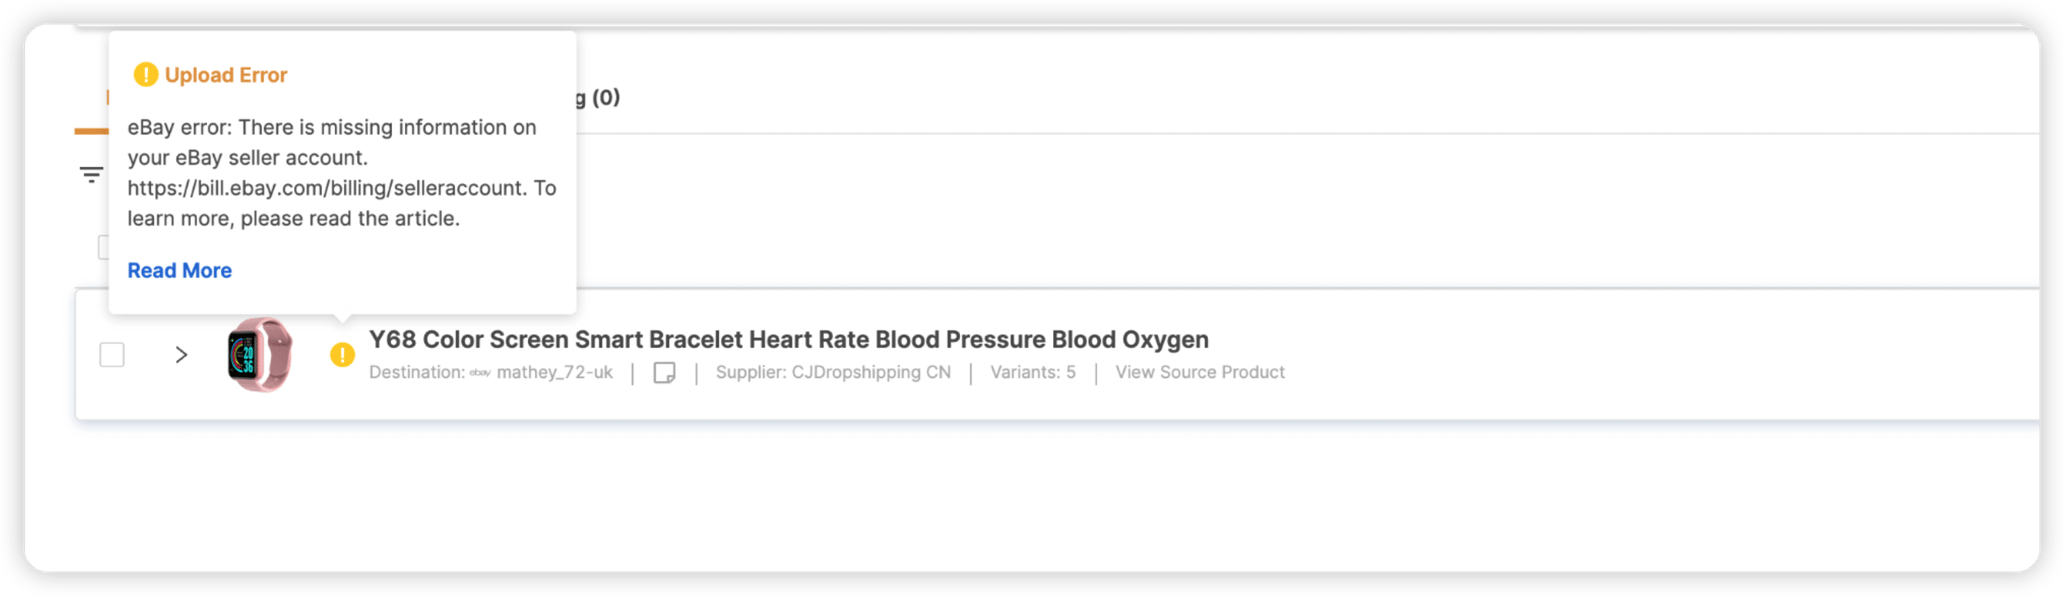Screen dimensions: 2064x596
Task: Click the yellow warning icon beside product title
Action: pyautogui.click(x=342, y=355)
